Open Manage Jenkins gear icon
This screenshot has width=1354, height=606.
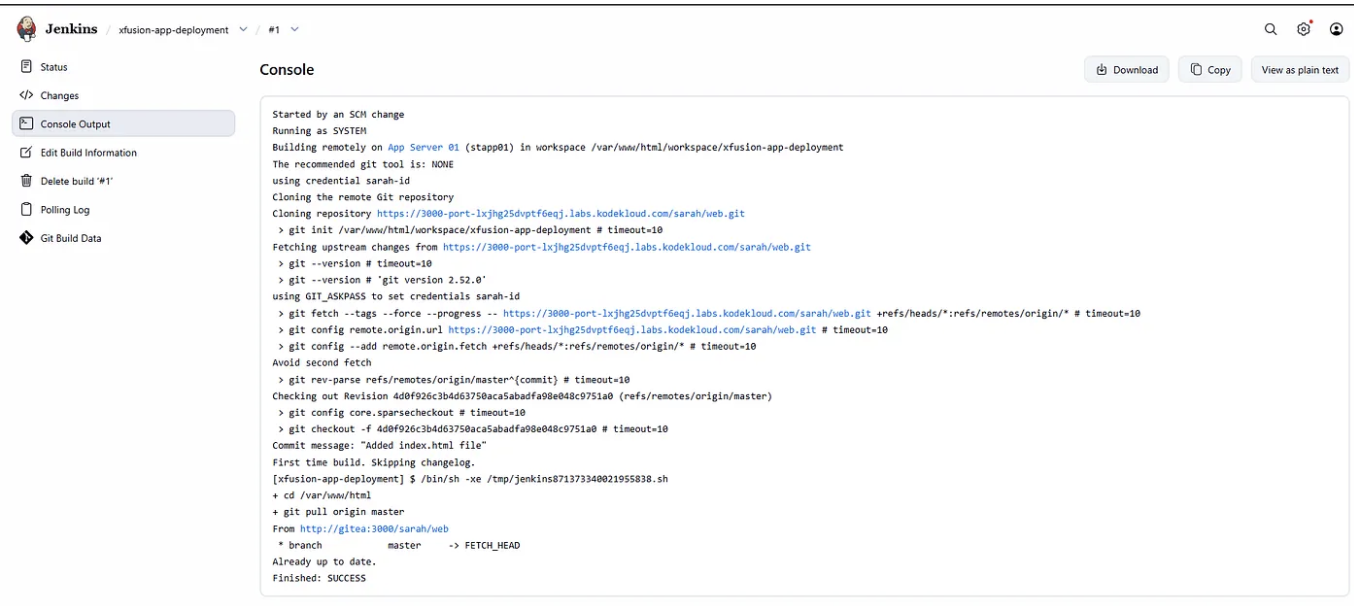pos(1304,29)
